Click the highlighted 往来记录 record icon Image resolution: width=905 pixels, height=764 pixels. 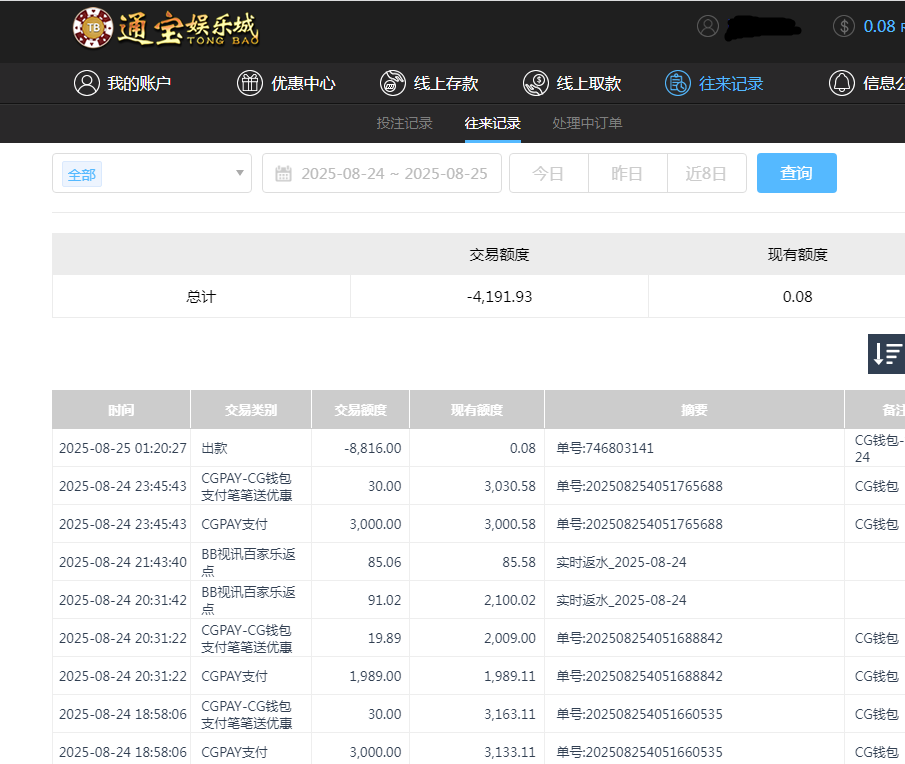pyautogui.click(x=680, y=83)
